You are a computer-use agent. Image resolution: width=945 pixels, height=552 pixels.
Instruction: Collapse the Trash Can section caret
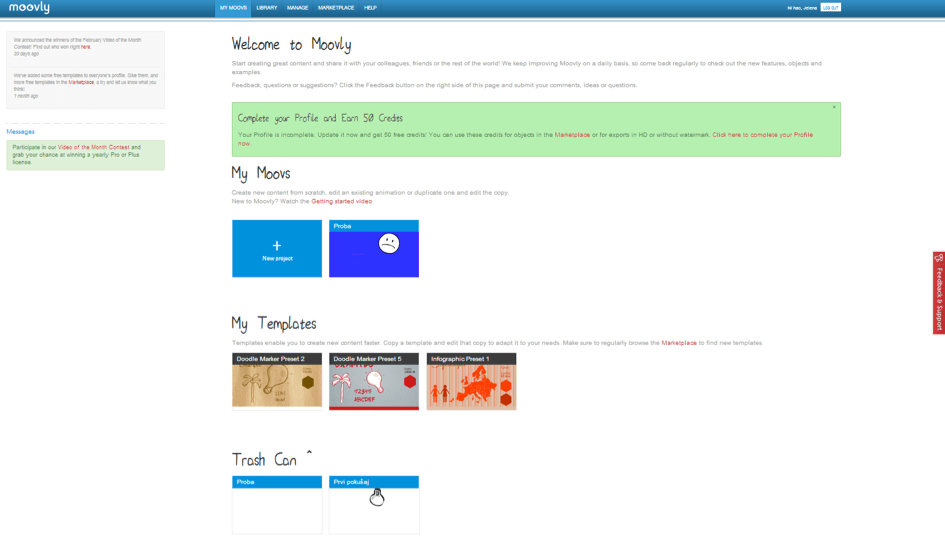click(309, 453)
